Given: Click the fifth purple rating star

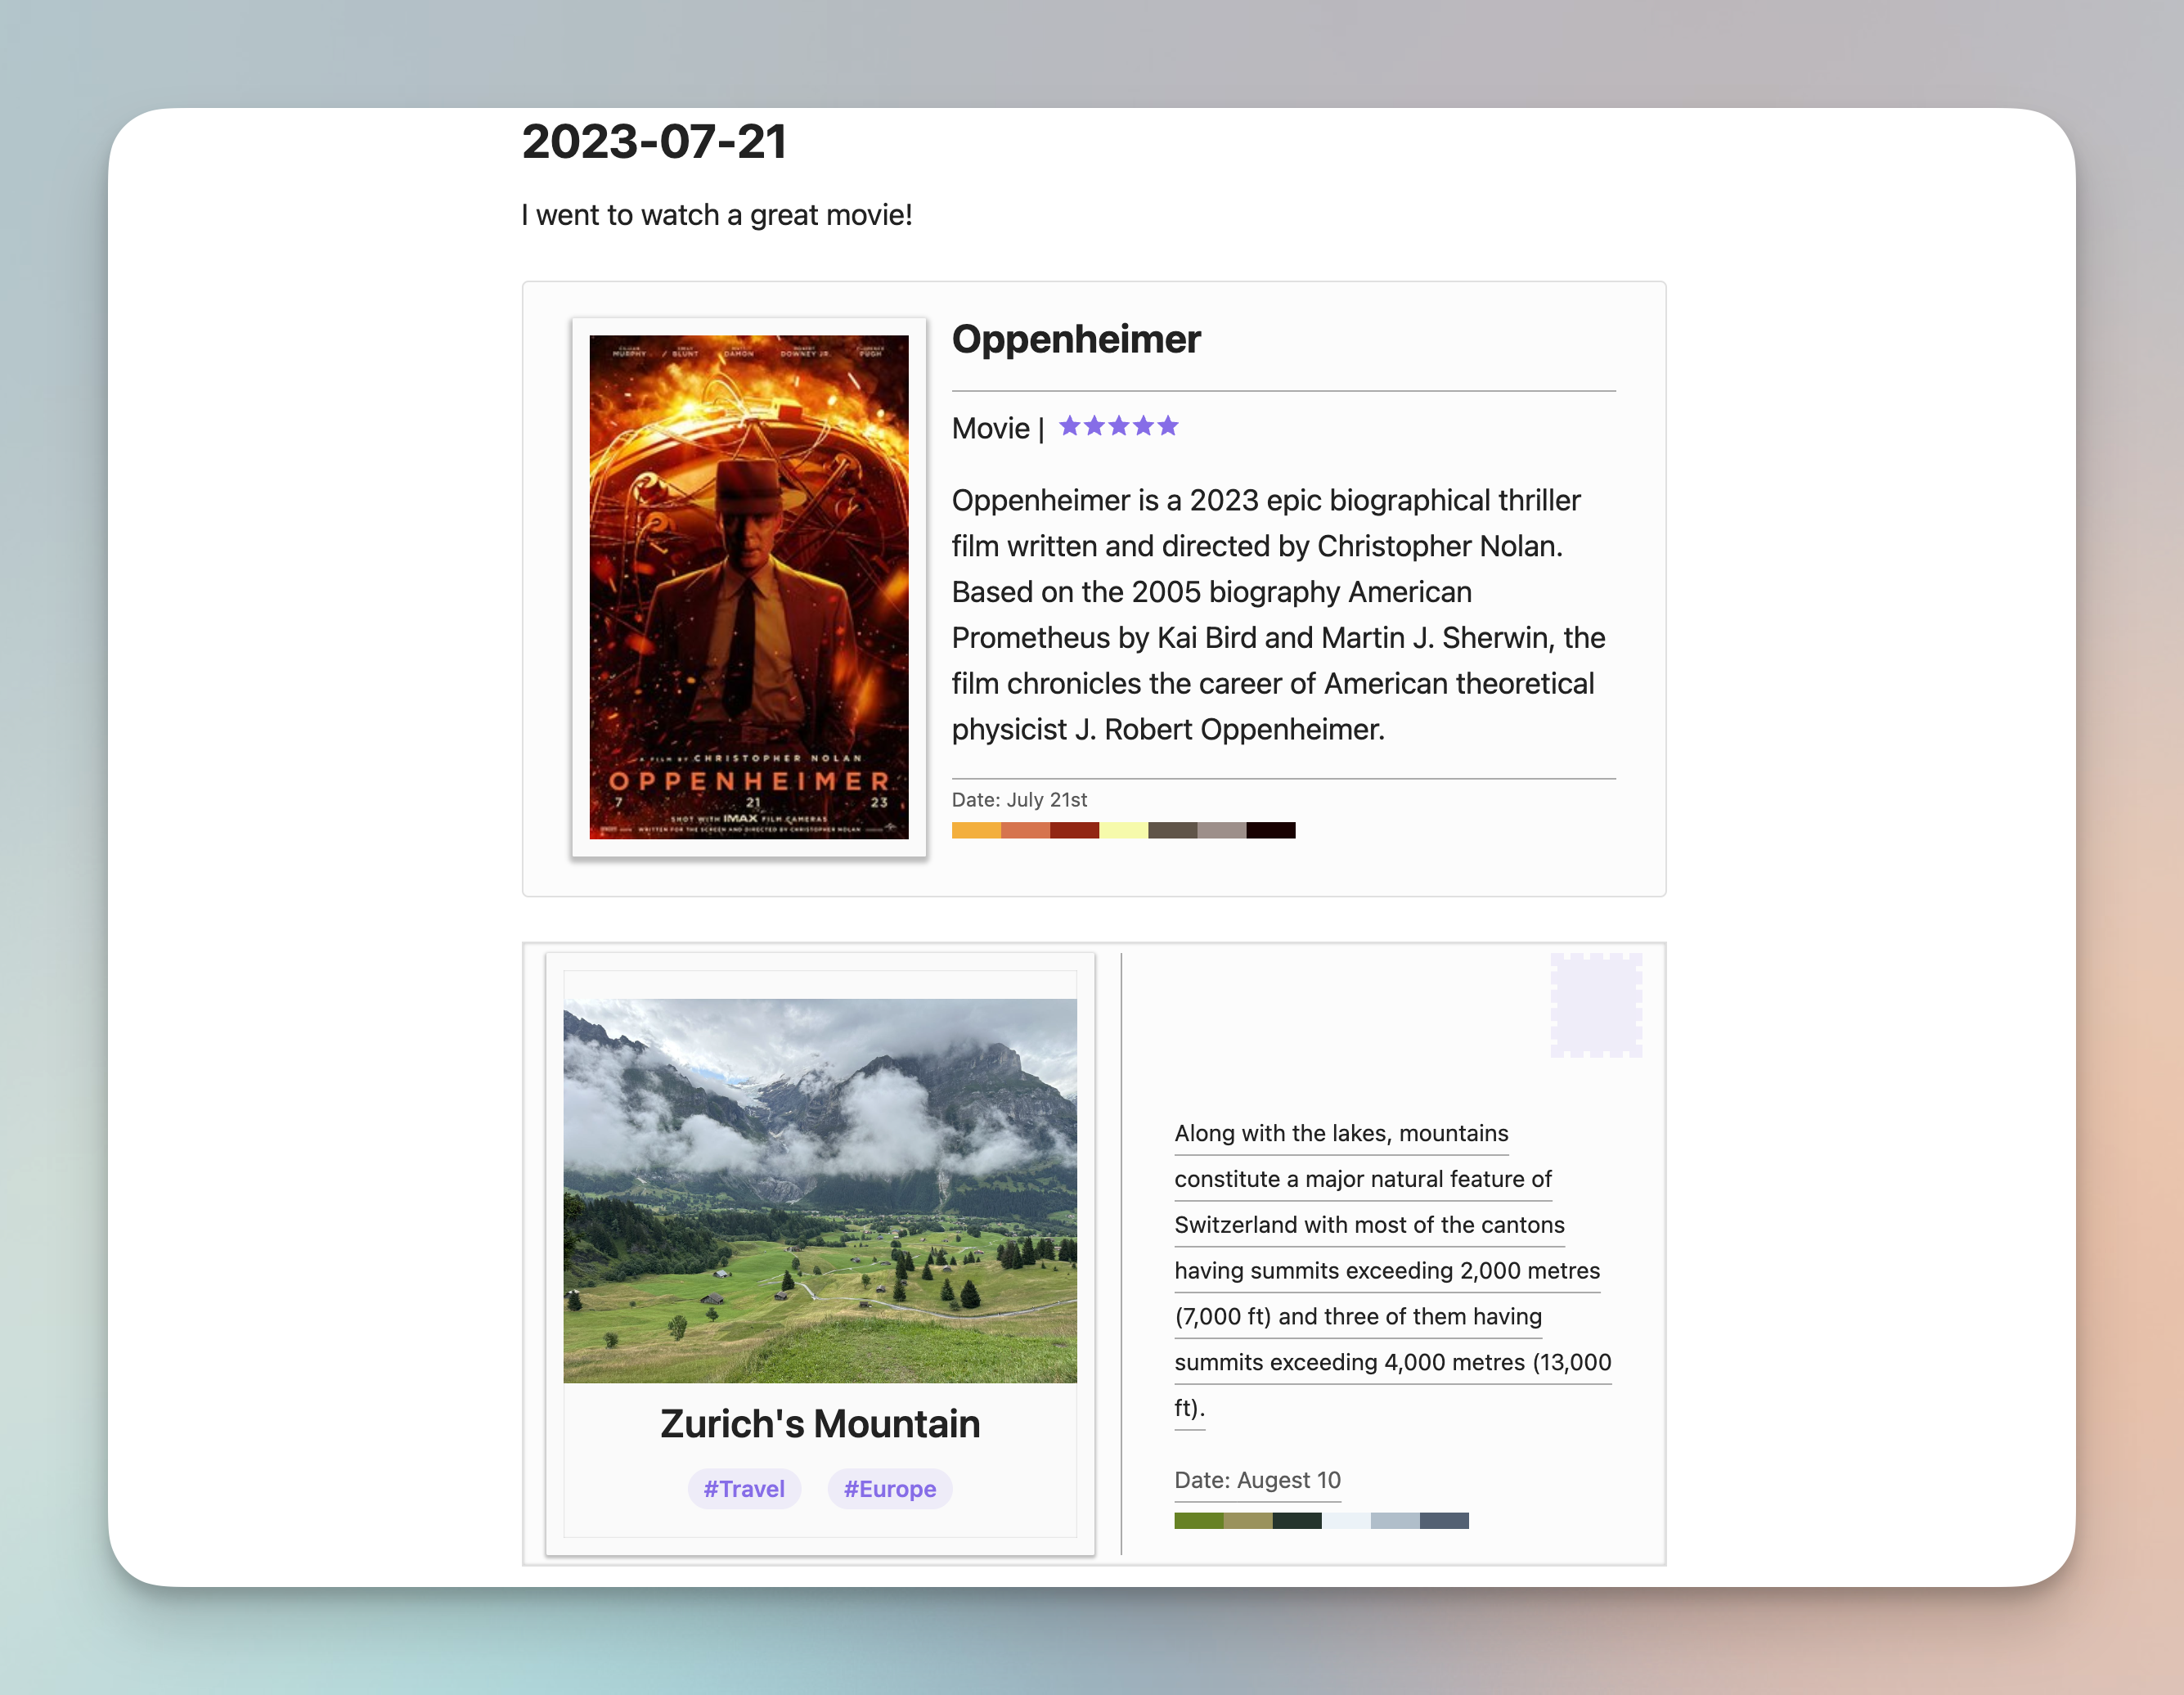Looking at the screenshot, I should point(1168,427).
